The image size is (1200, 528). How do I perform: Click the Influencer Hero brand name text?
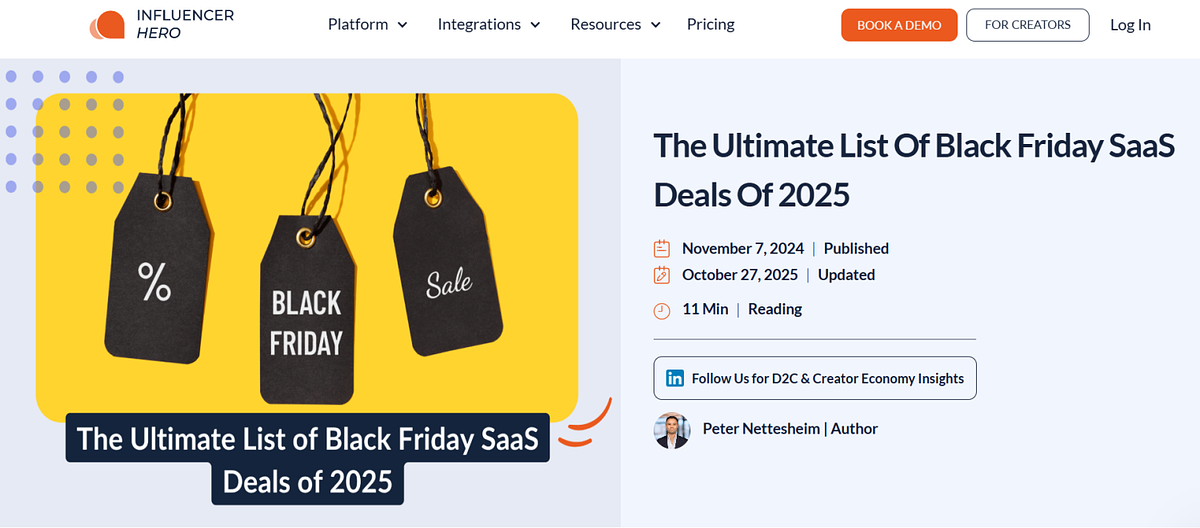click(x=185, y=24)
